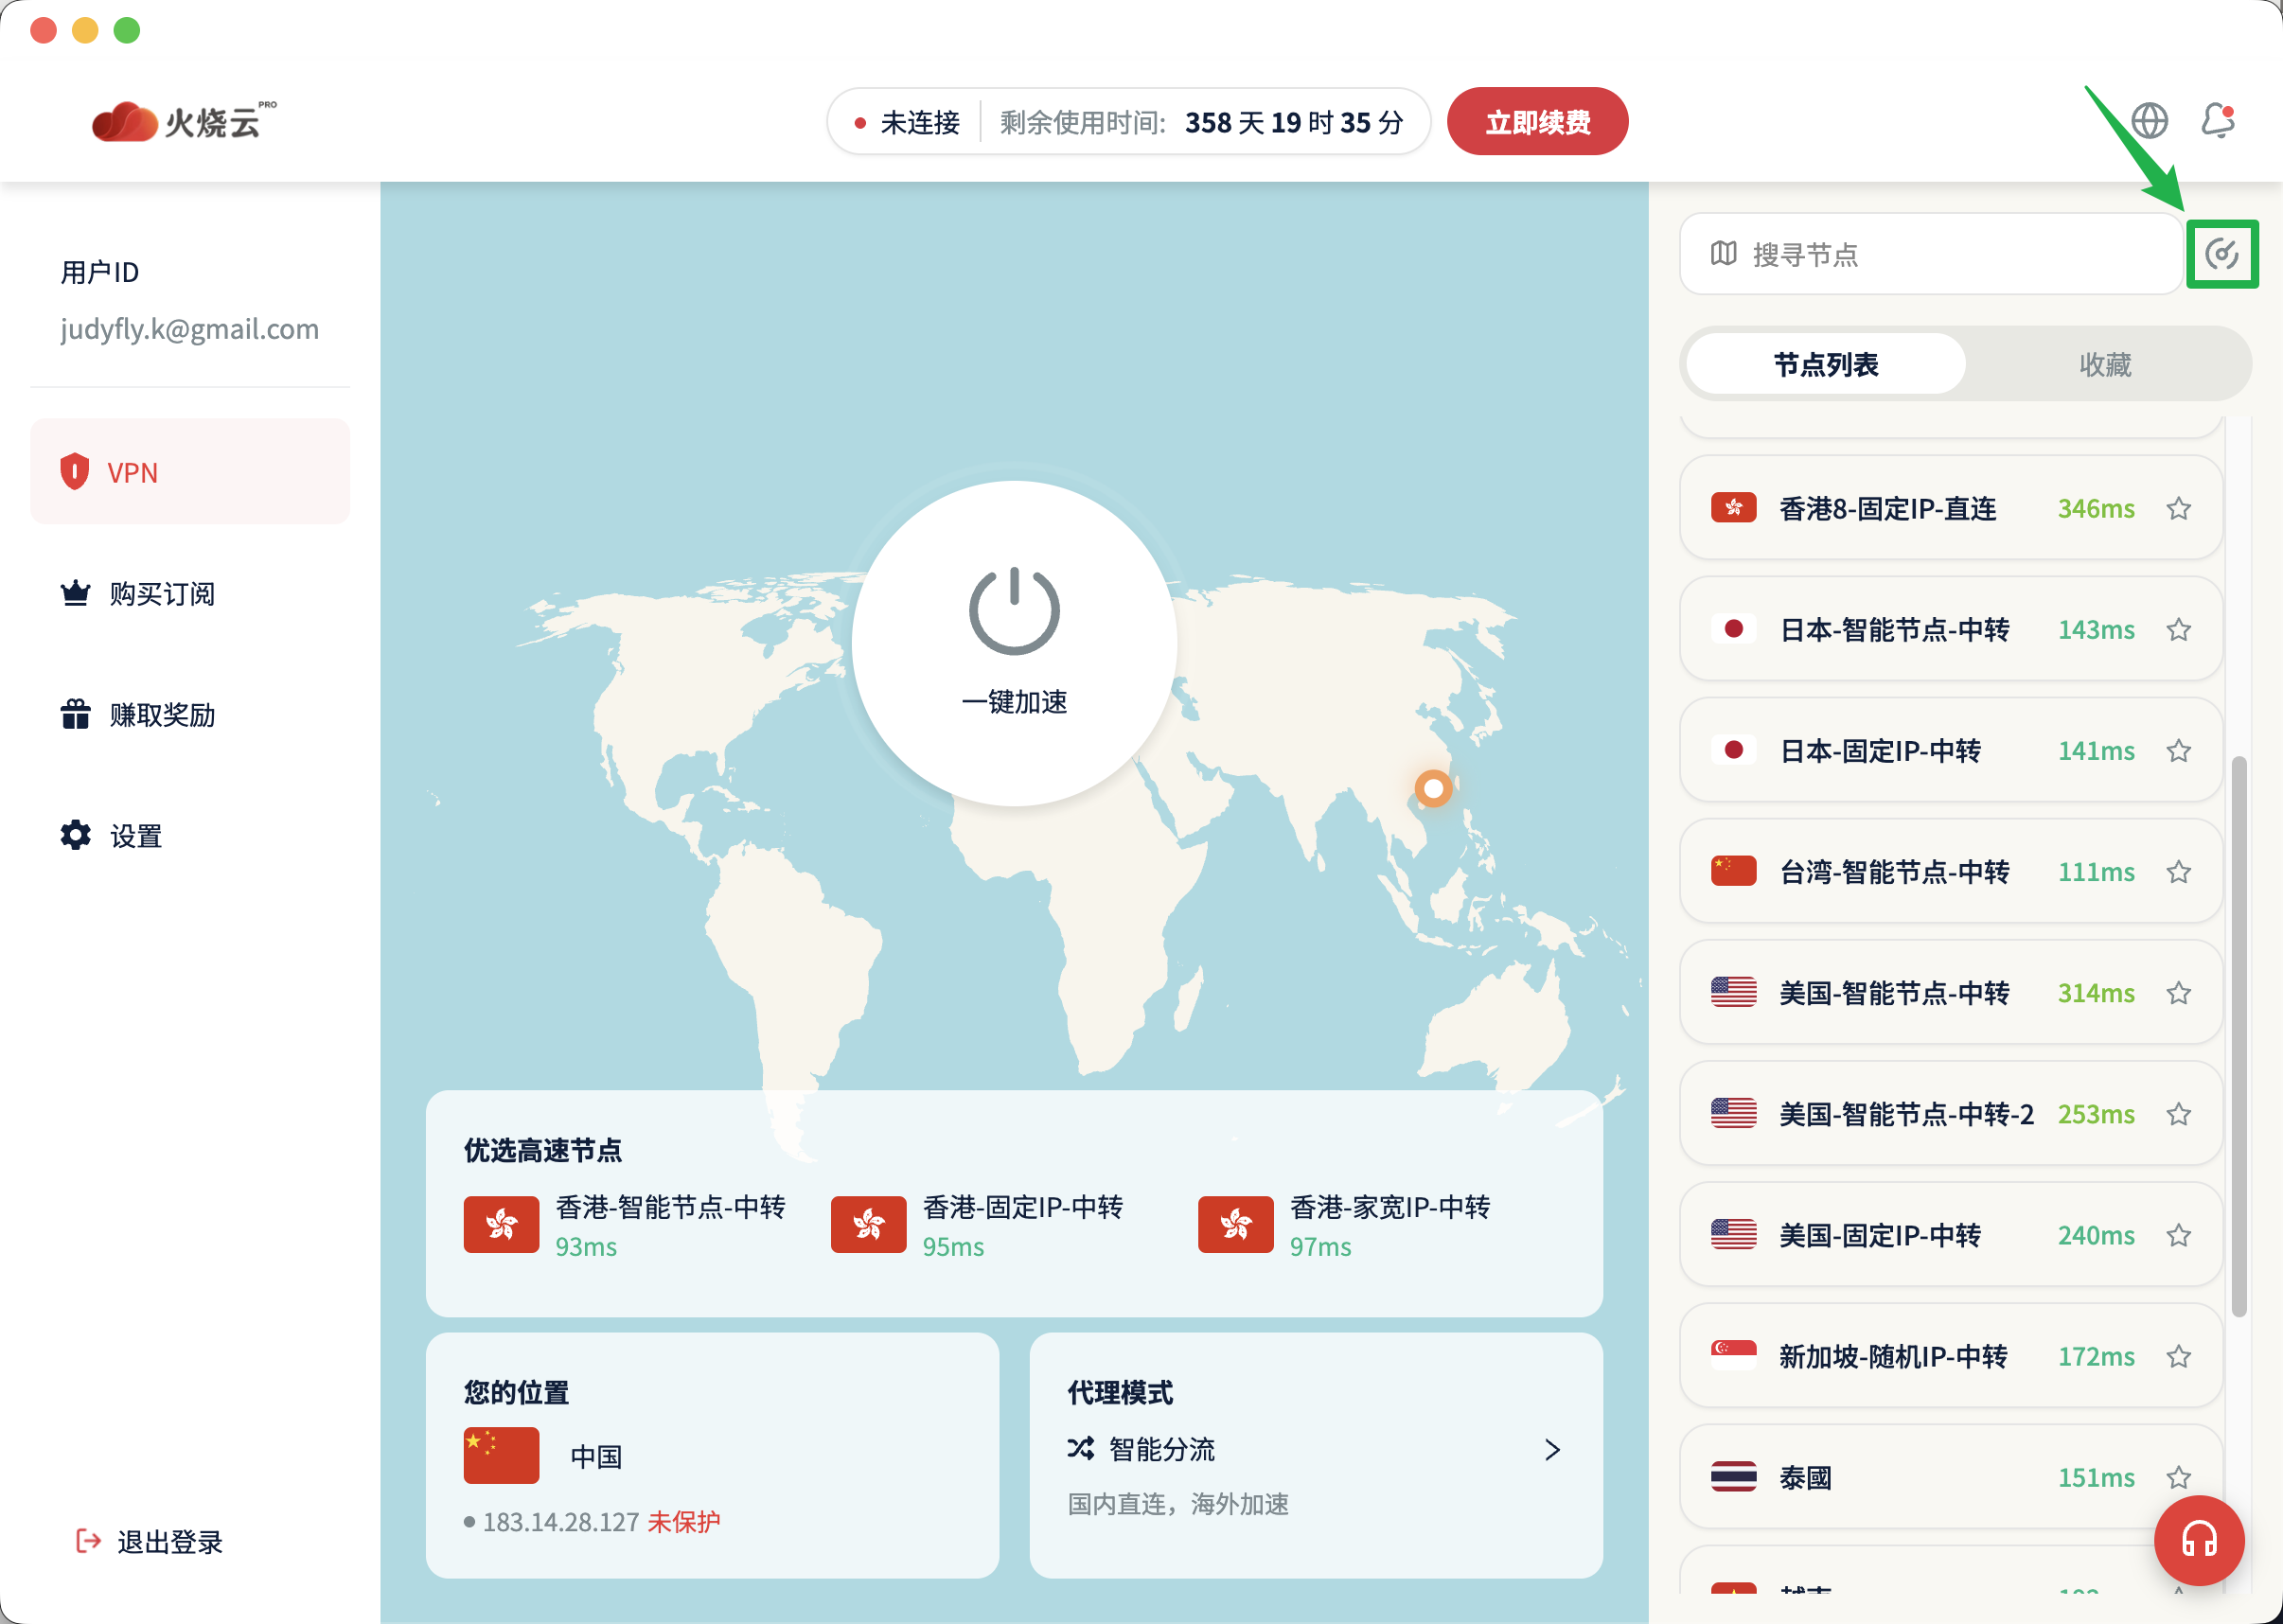The image size is (2283, 1624).
Task: Click the power connect icon
Action: (1014, 610)
